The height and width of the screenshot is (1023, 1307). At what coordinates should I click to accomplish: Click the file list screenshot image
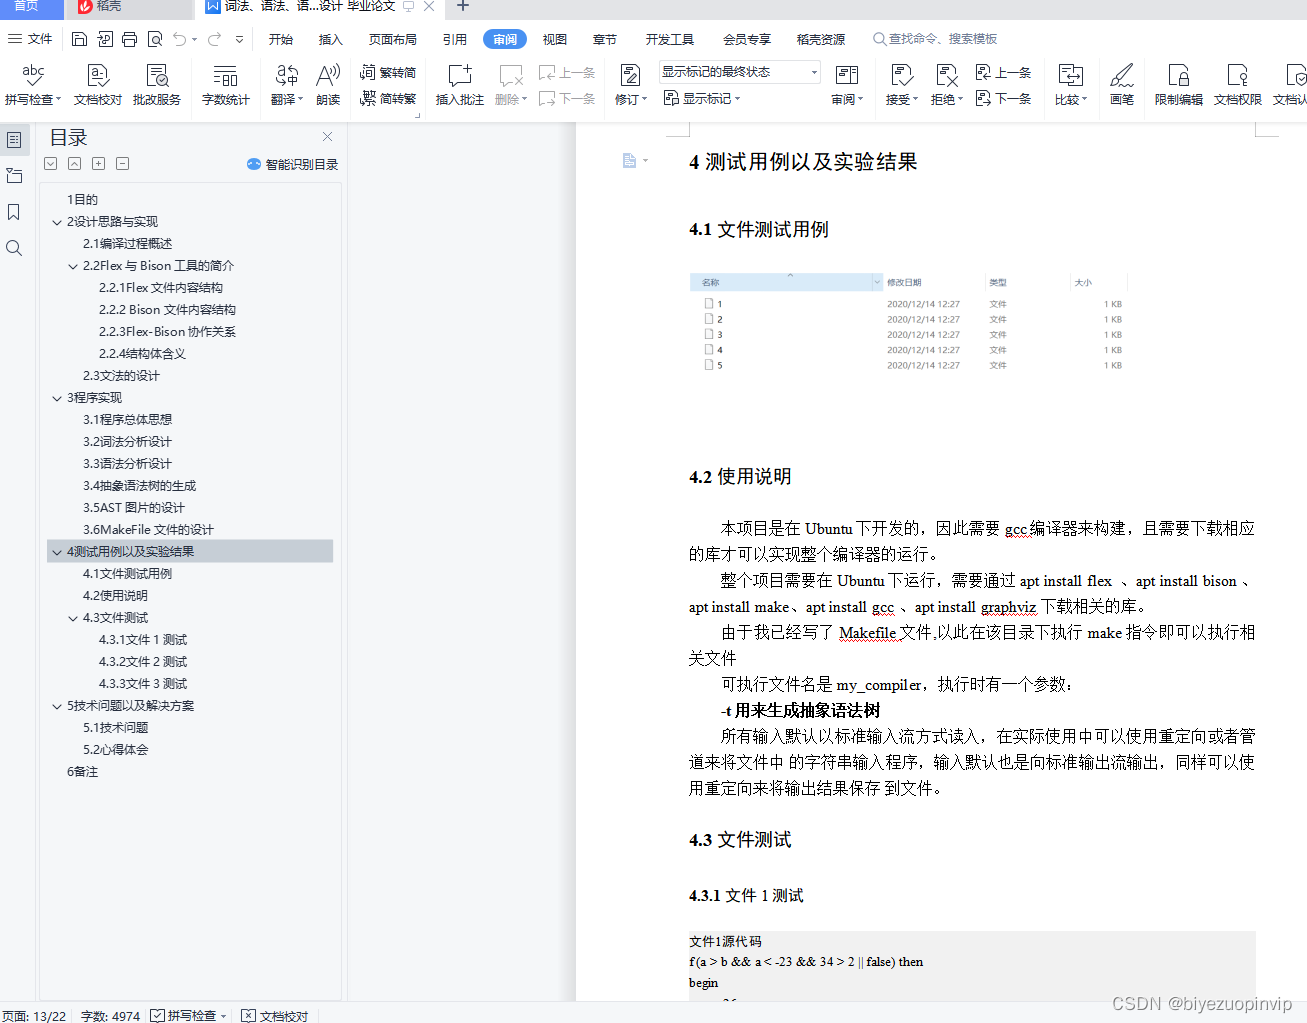(909, 323)
